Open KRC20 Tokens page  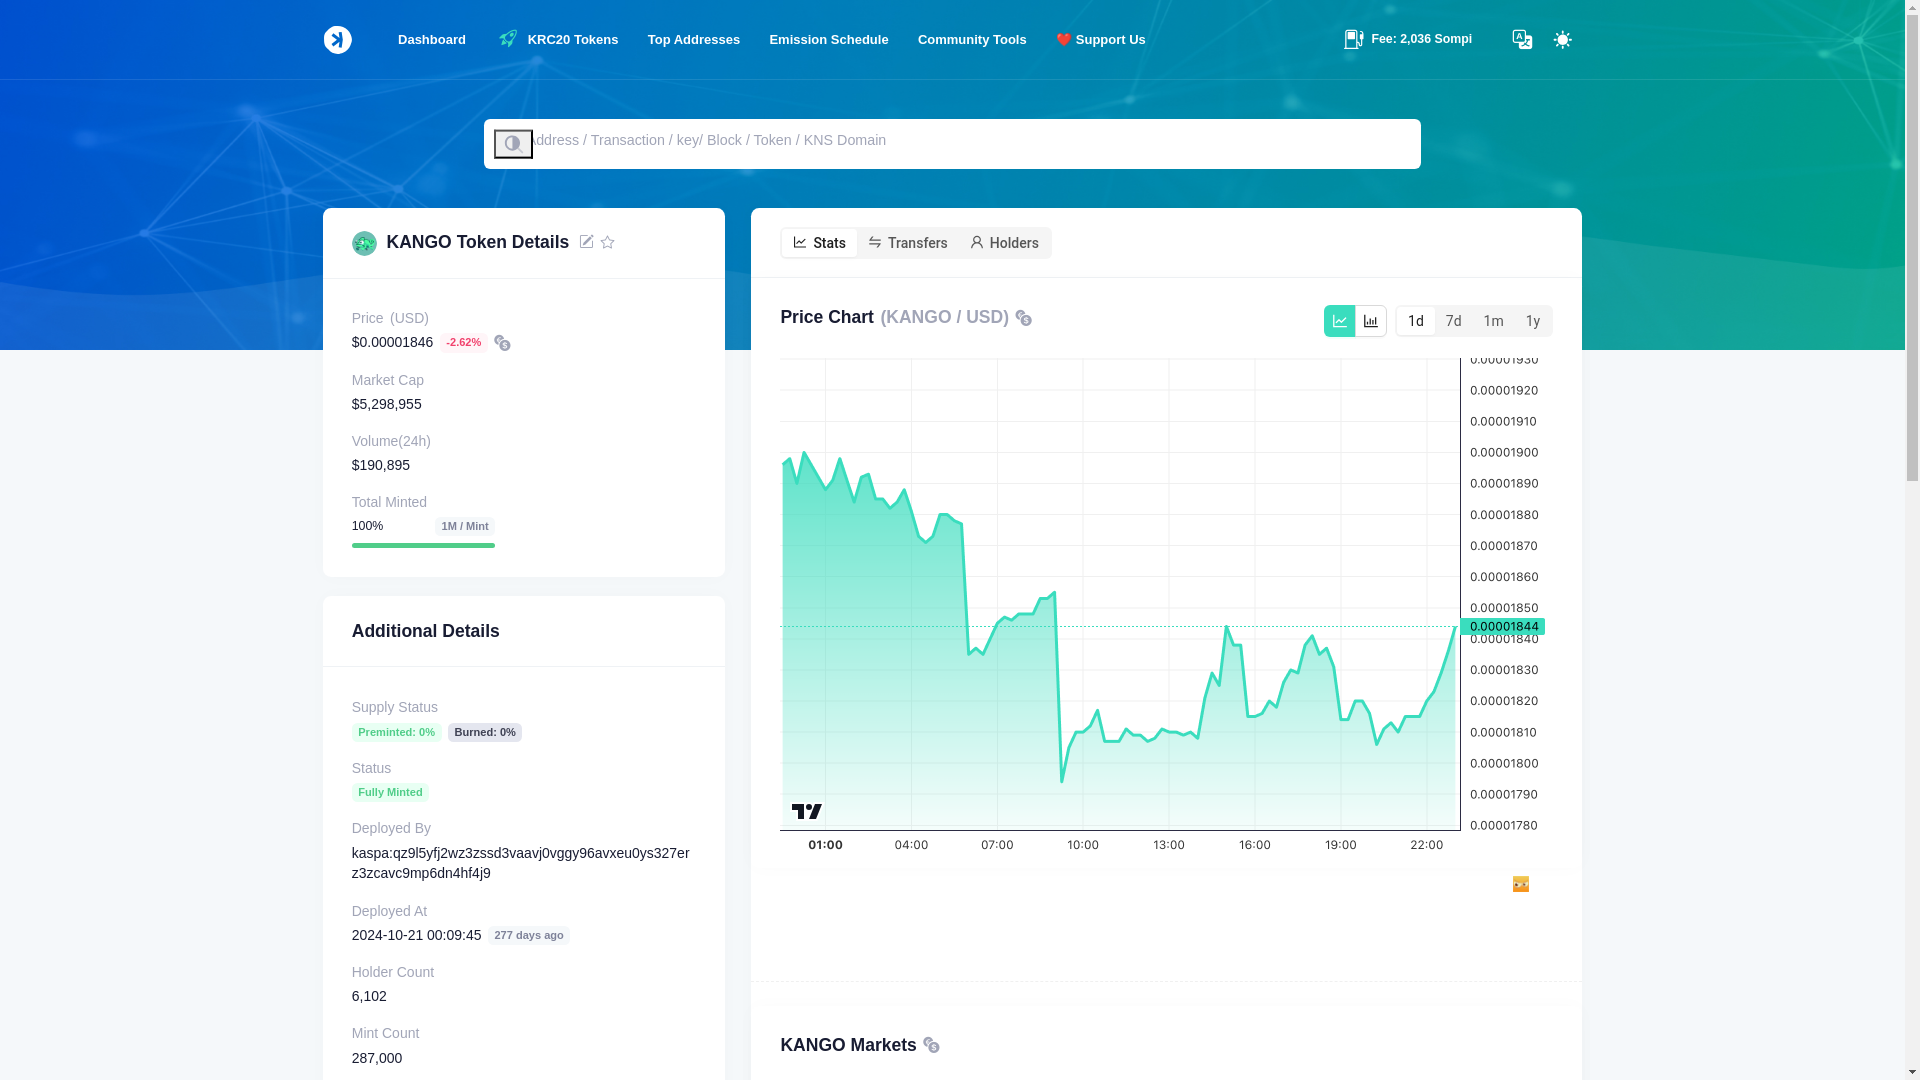pyautogui.click(x=558, y=40)
